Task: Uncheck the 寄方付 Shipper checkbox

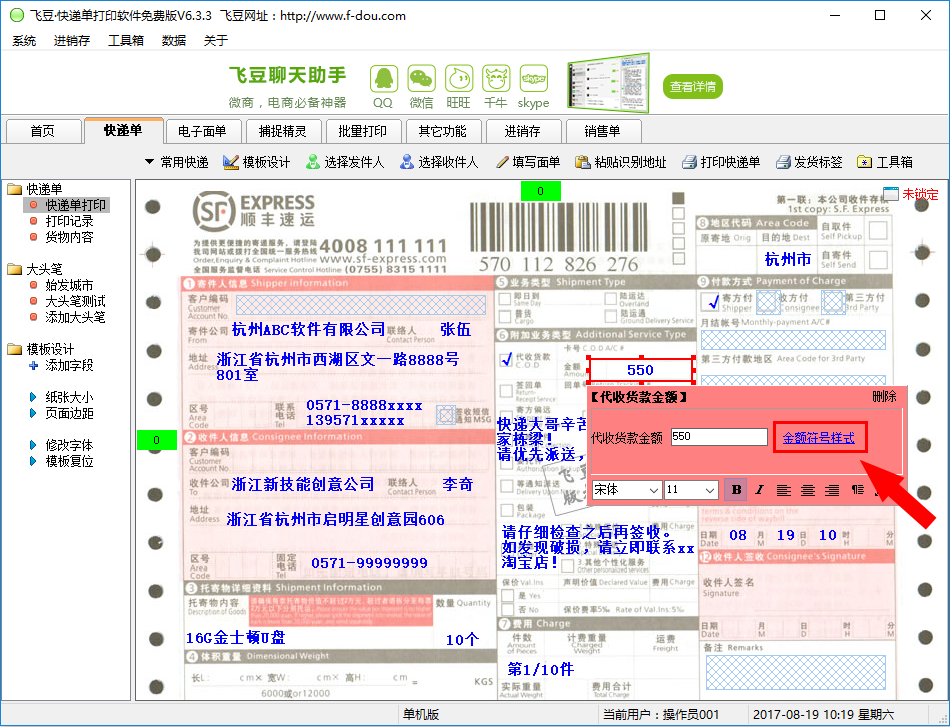Action: (710, 301)
